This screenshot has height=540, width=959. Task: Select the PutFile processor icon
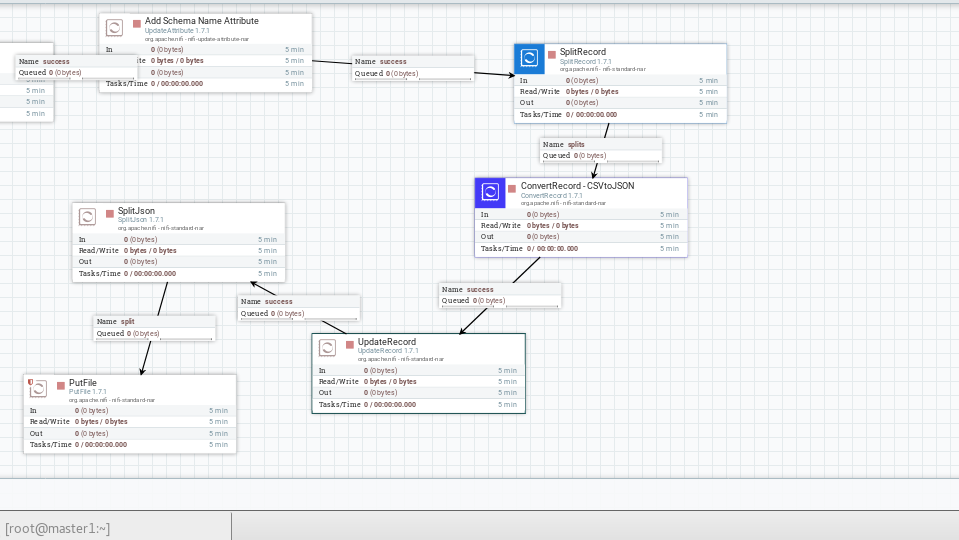pyautogui.click(x=39, y=389)
